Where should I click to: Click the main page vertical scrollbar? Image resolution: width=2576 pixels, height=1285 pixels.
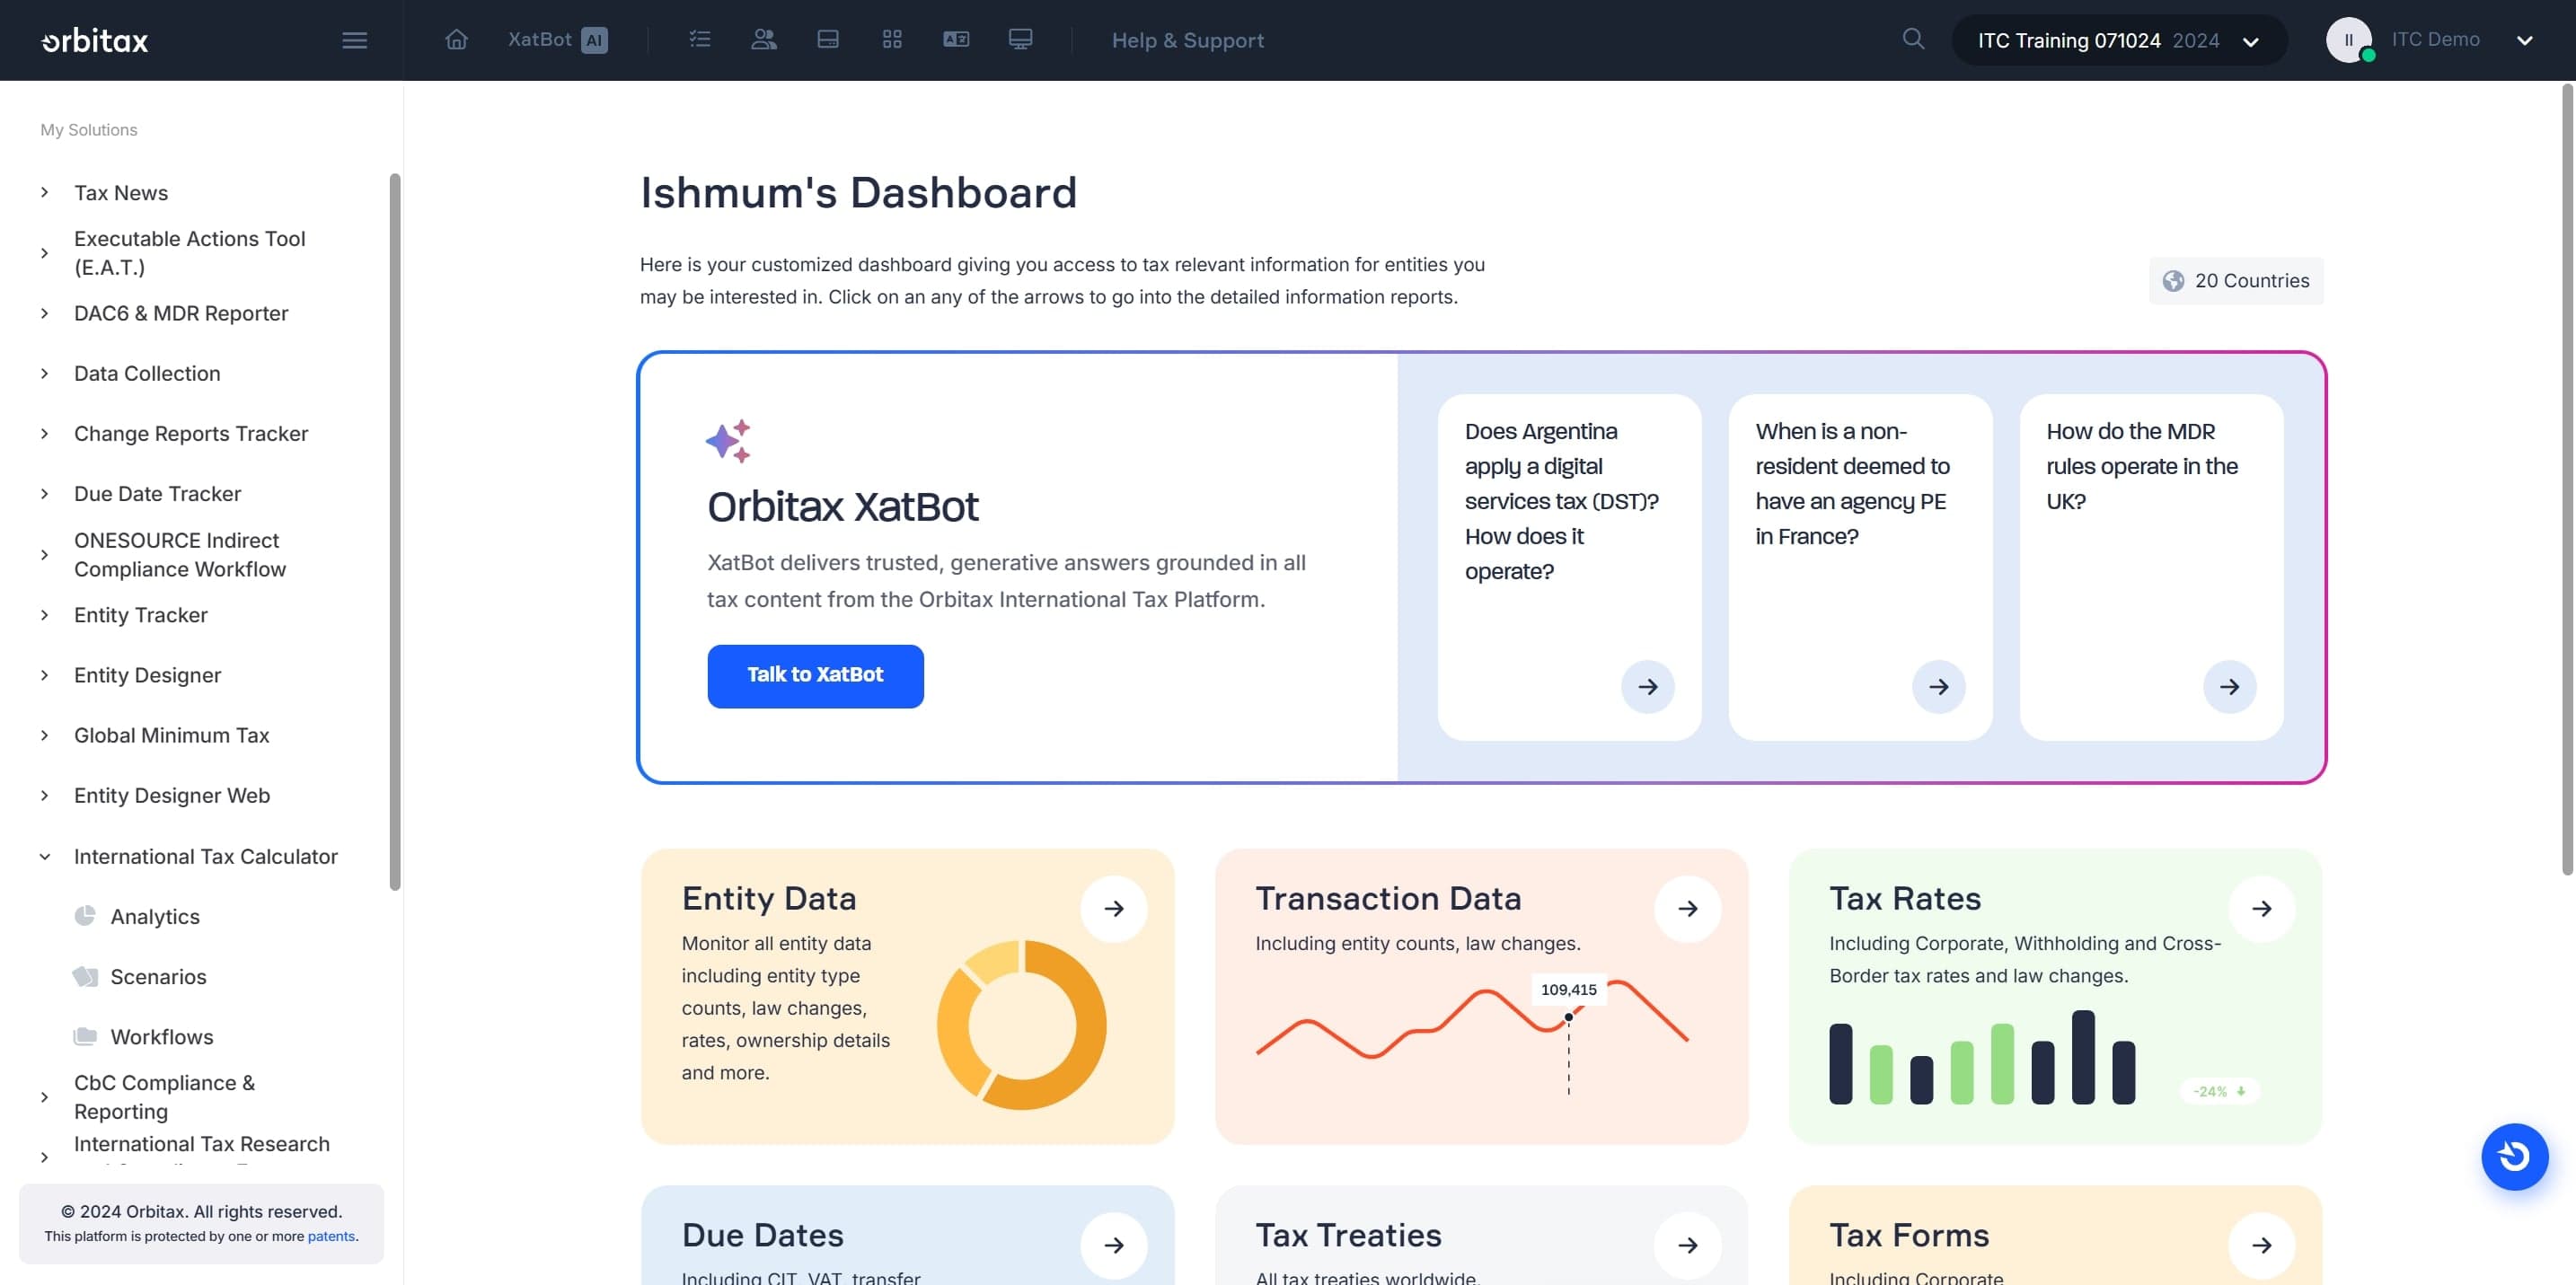tap(2566, 480)
